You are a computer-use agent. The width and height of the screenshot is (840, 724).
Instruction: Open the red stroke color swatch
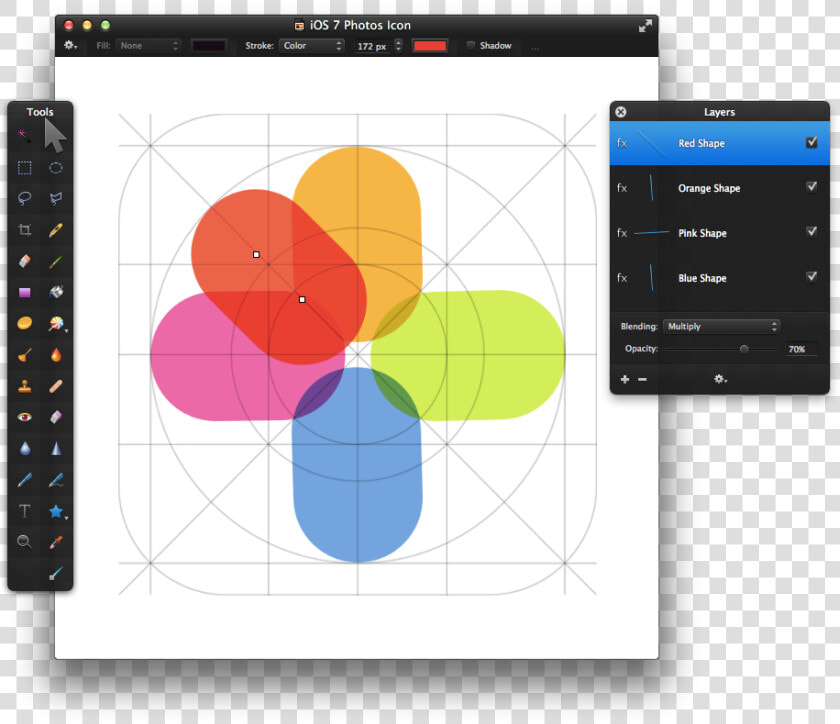pyautogui.click(x=430, y=46)
